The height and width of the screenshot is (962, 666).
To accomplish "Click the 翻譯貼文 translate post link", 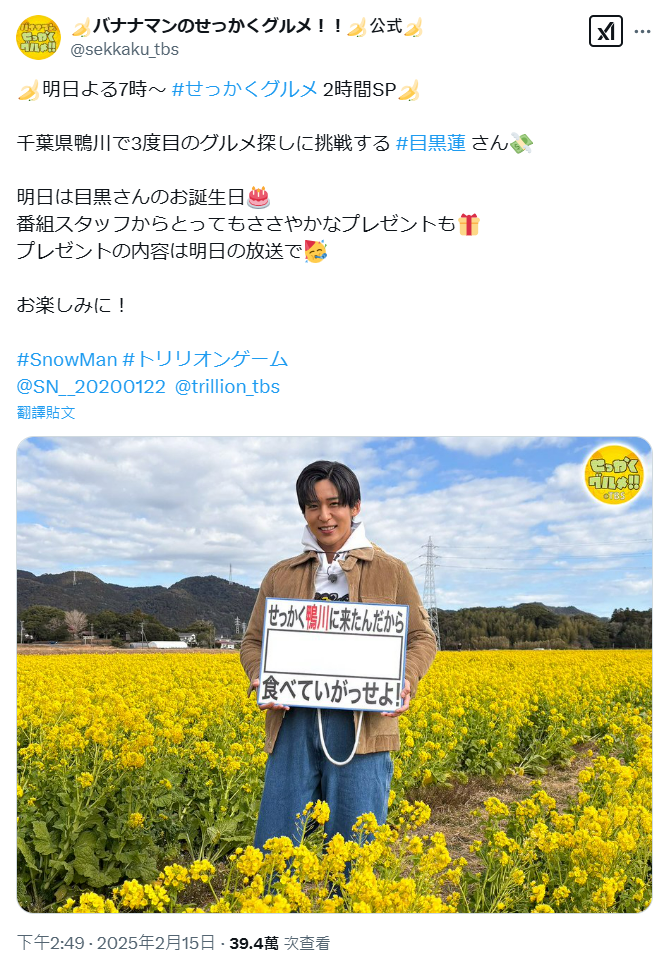I will (46, 413).
